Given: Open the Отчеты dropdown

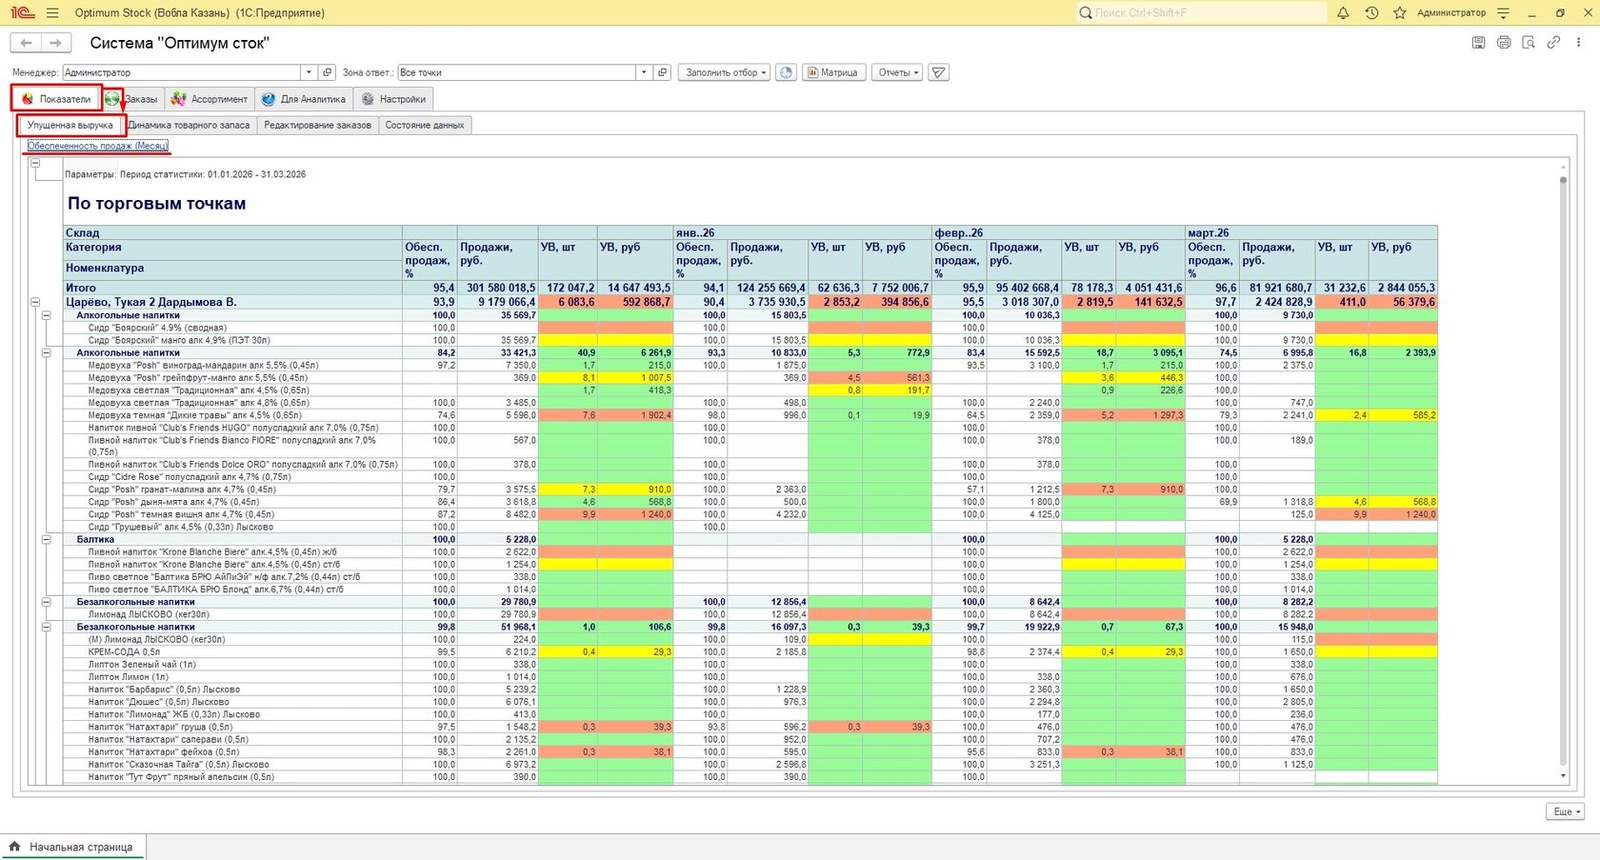Looking at the screenshot, I should point(898,72).
